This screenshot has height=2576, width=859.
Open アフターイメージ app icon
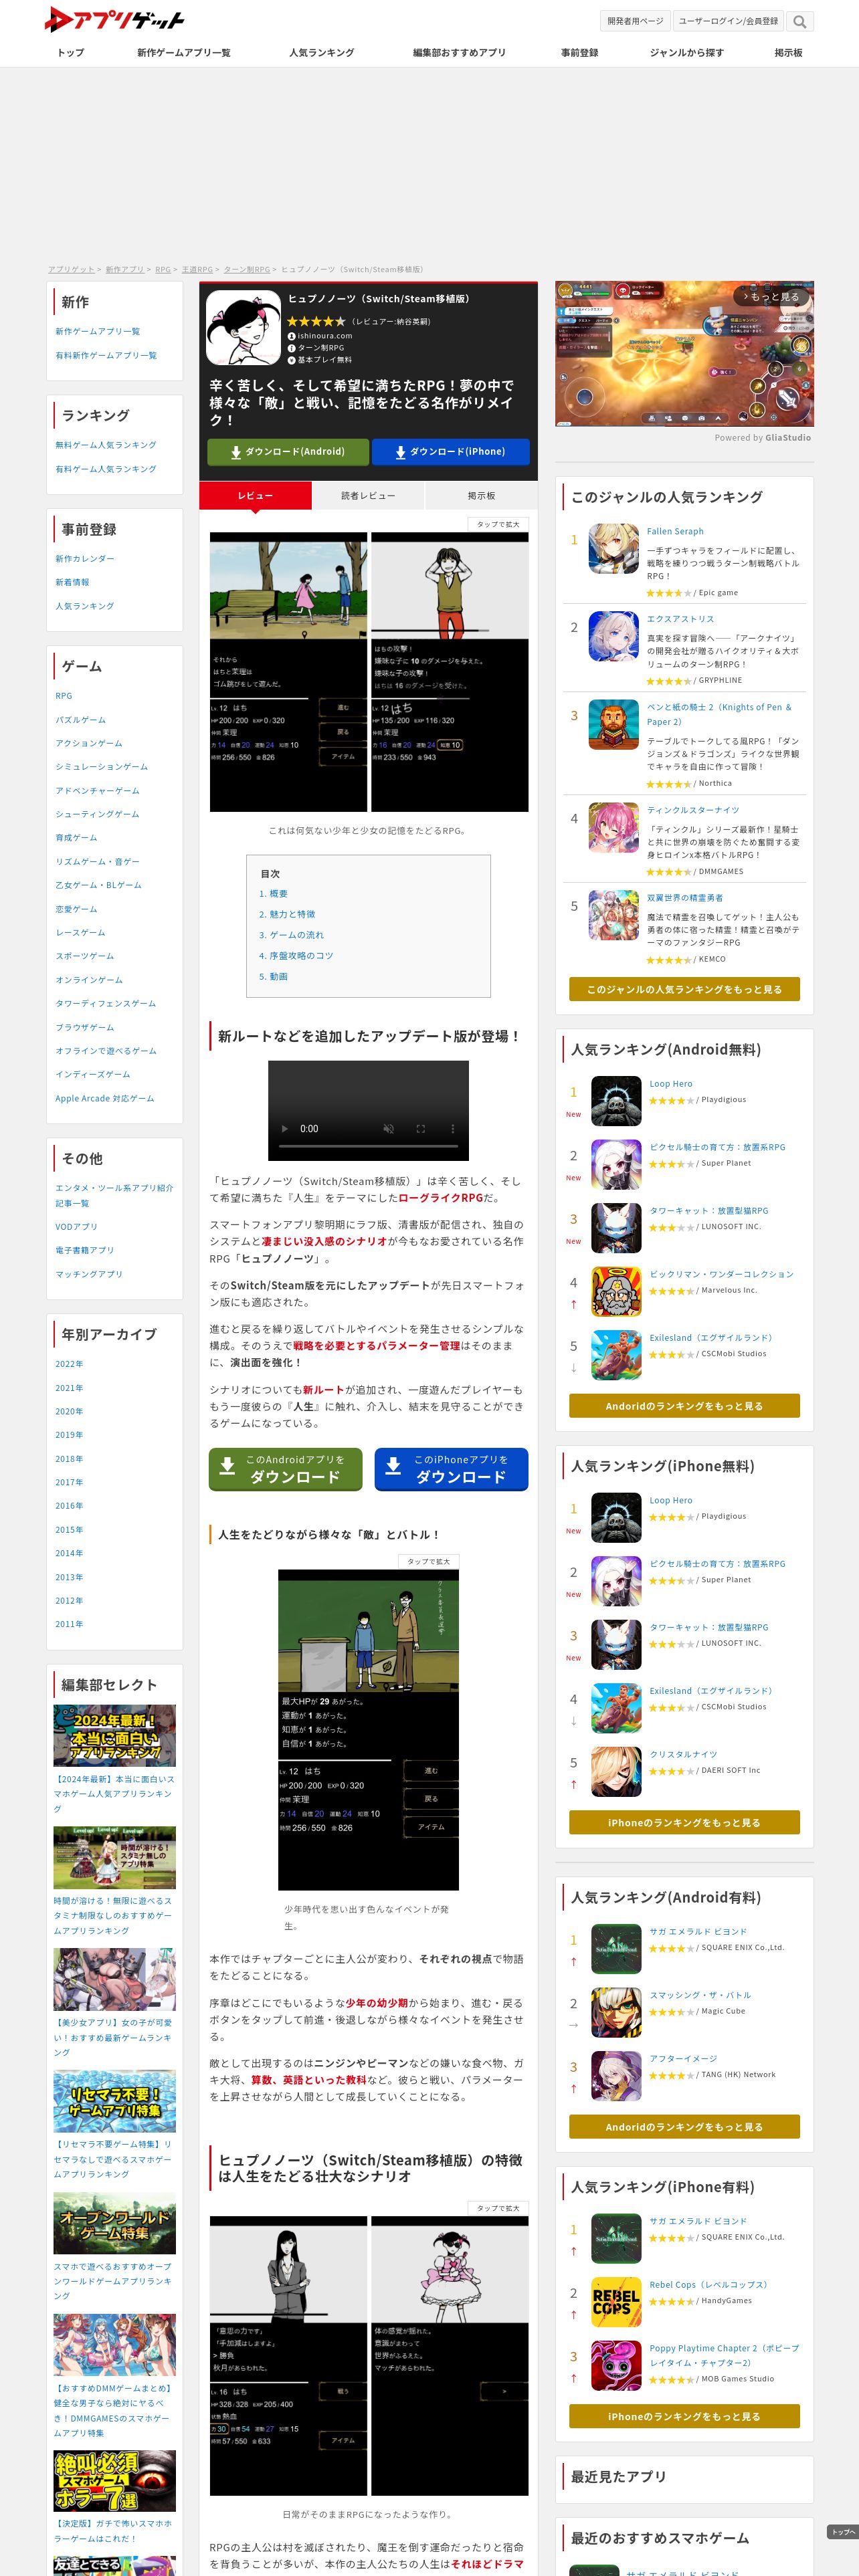(616, 2075)
